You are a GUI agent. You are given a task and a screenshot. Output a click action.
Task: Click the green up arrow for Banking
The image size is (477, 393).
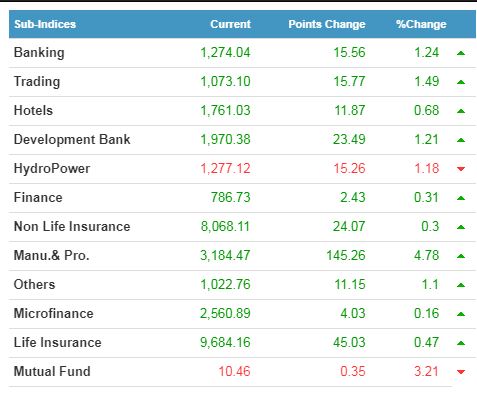[461, 53]
